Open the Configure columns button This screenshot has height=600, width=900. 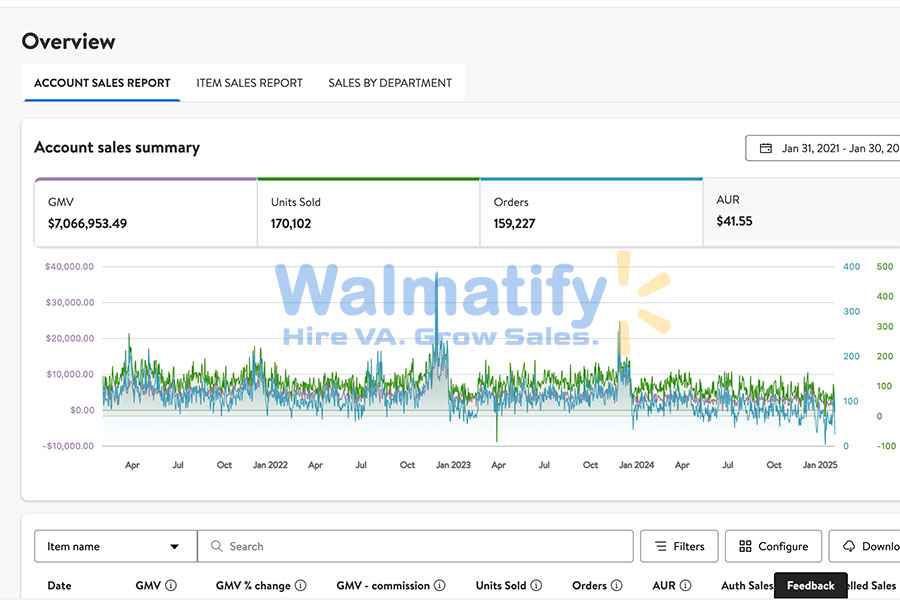[773, 546]
